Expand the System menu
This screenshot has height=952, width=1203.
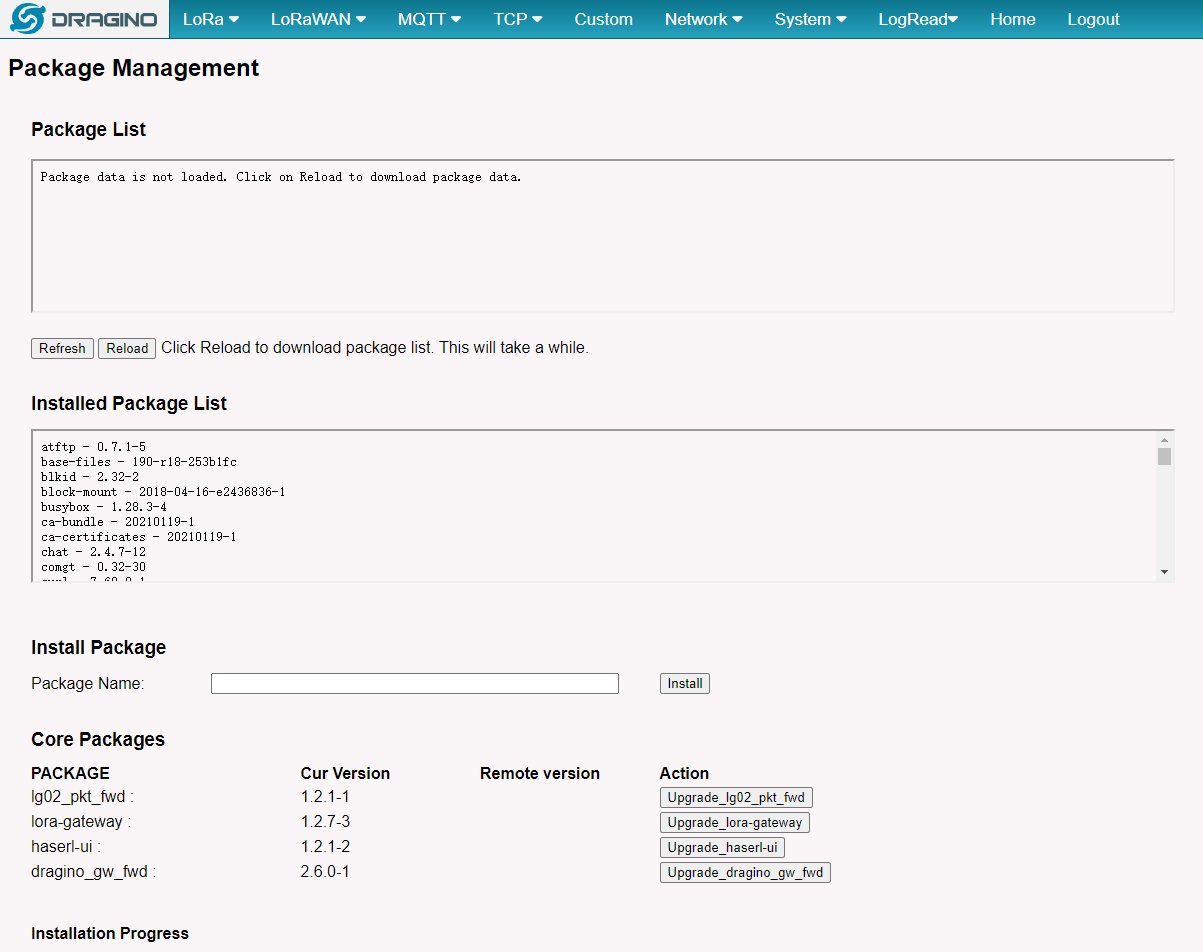pyautogui.click(x=810, y=19)
